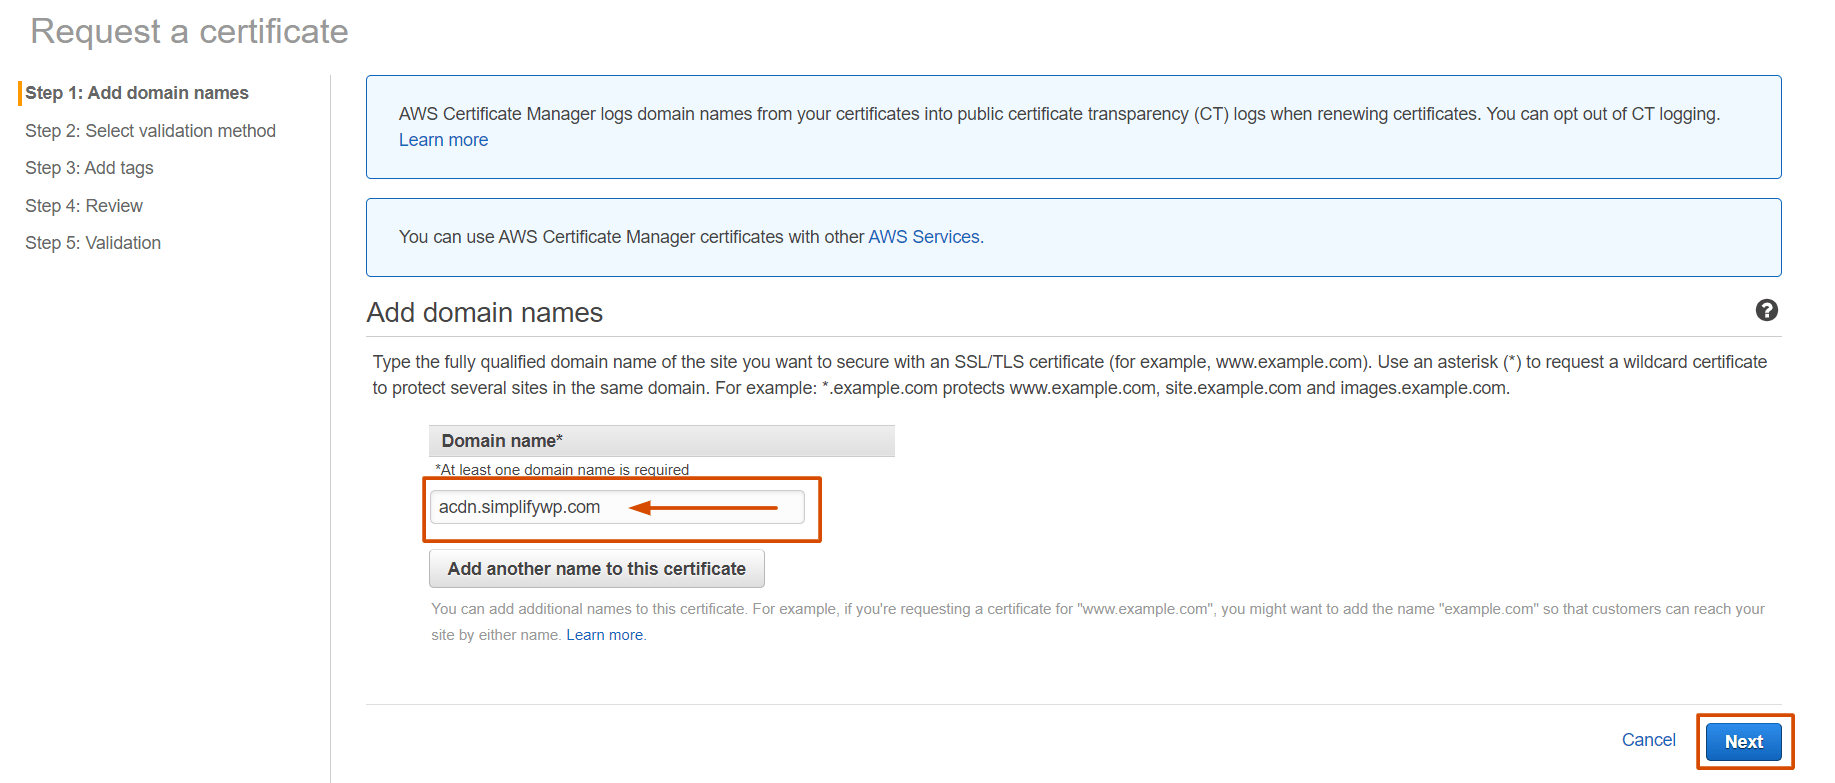Open the AWS Services link
Screen dimensions: 1835x783
click(925, 237)
